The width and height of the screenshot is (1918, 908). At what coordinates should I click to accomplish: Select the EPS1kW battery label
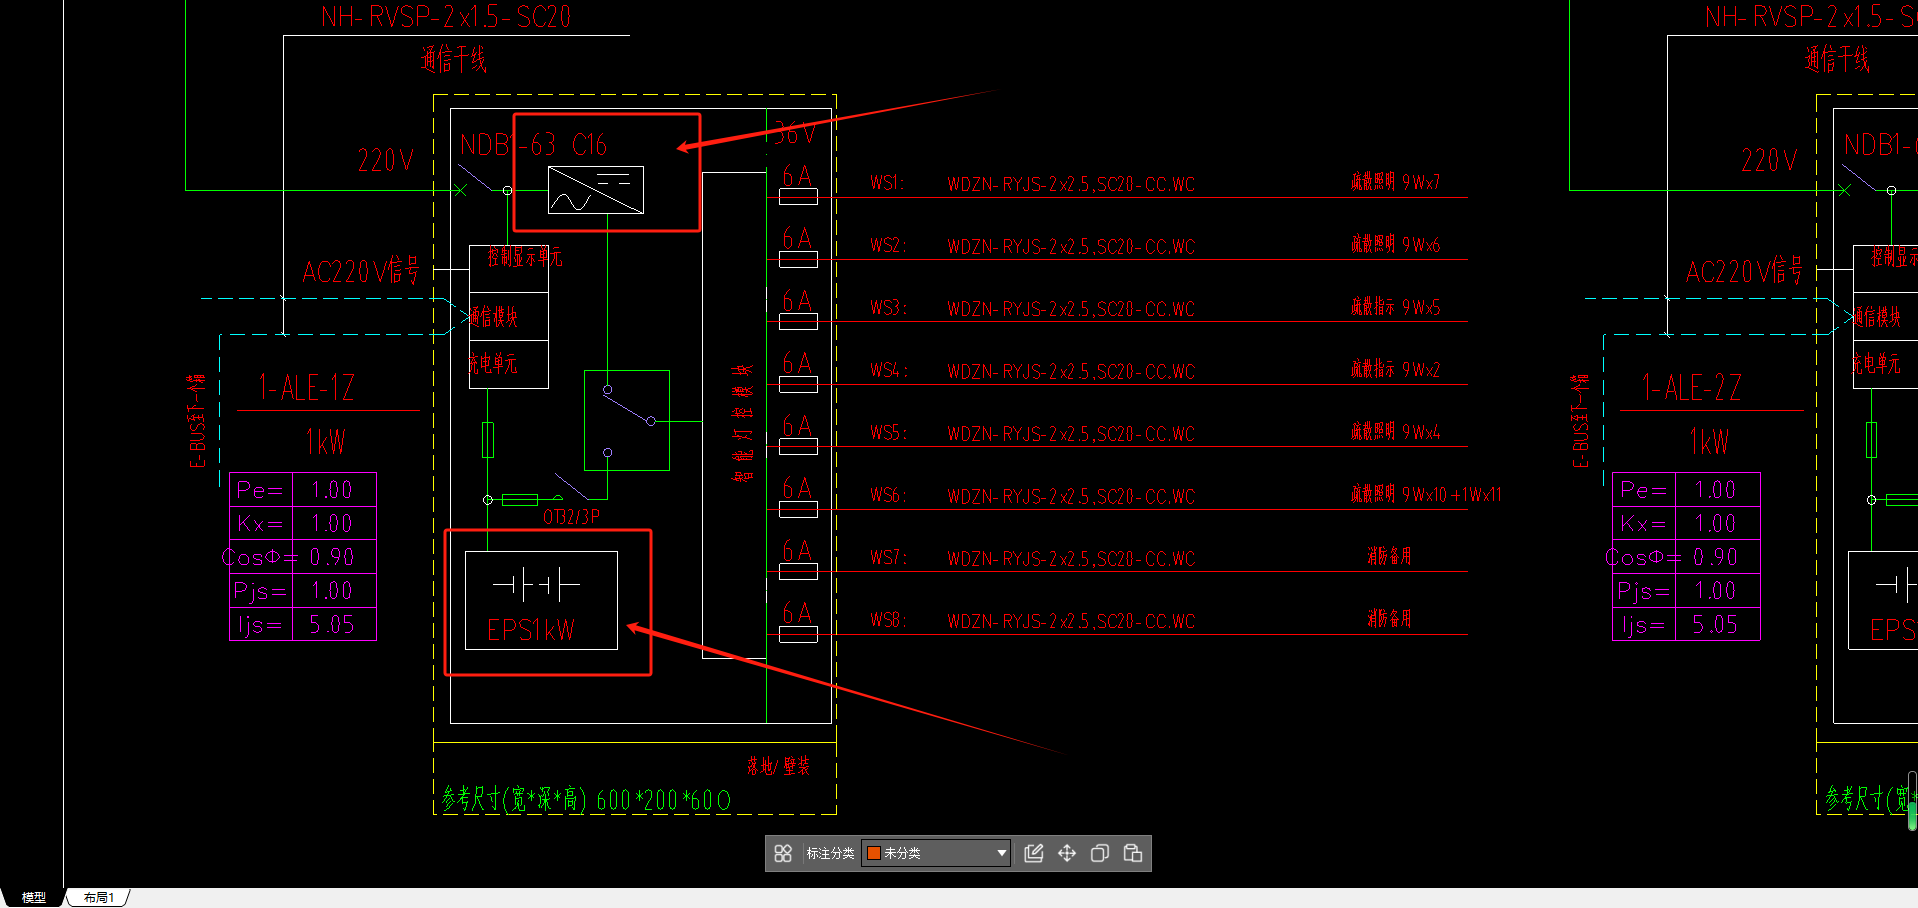tap(531, 630)
